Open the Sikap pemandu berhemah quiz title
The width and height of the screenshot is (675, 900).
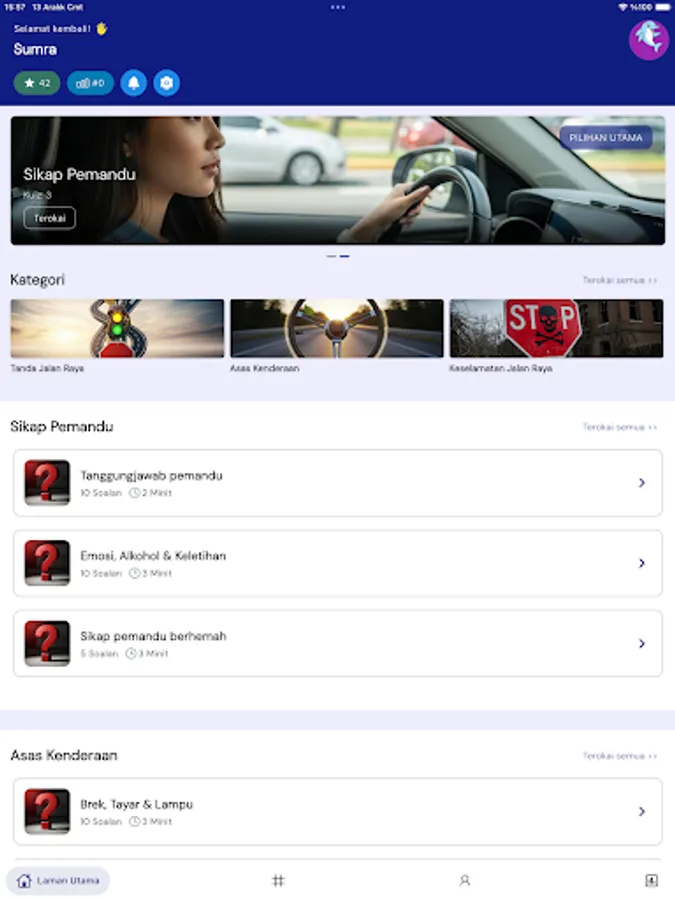coord(153,636)
